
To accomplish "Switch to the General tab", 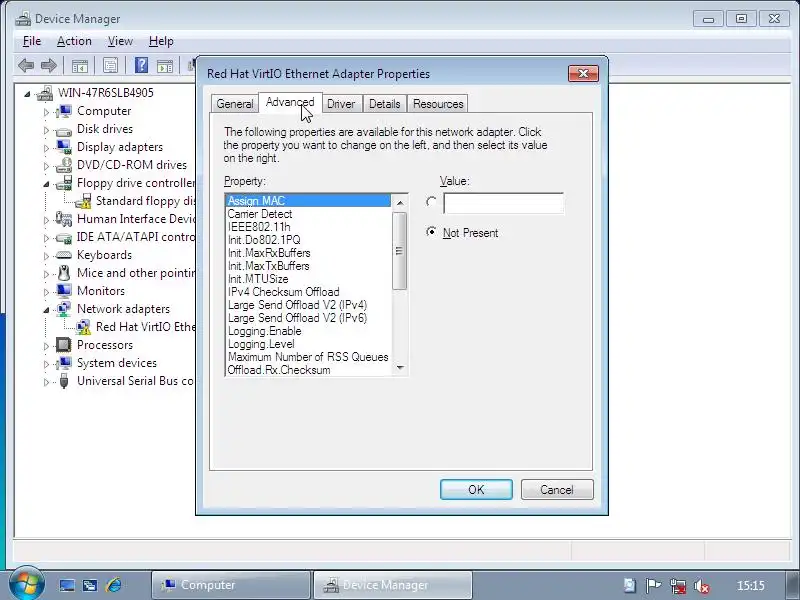I will (235, 104).
